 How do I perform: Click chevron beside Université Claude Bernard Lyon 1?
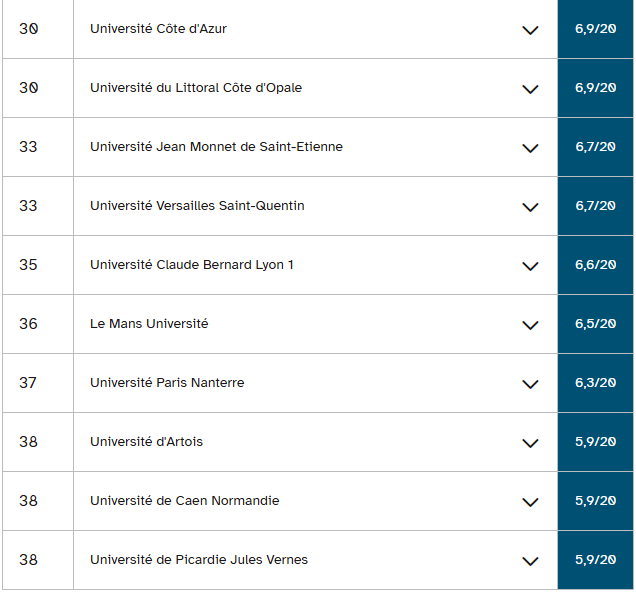pos(531,266)
